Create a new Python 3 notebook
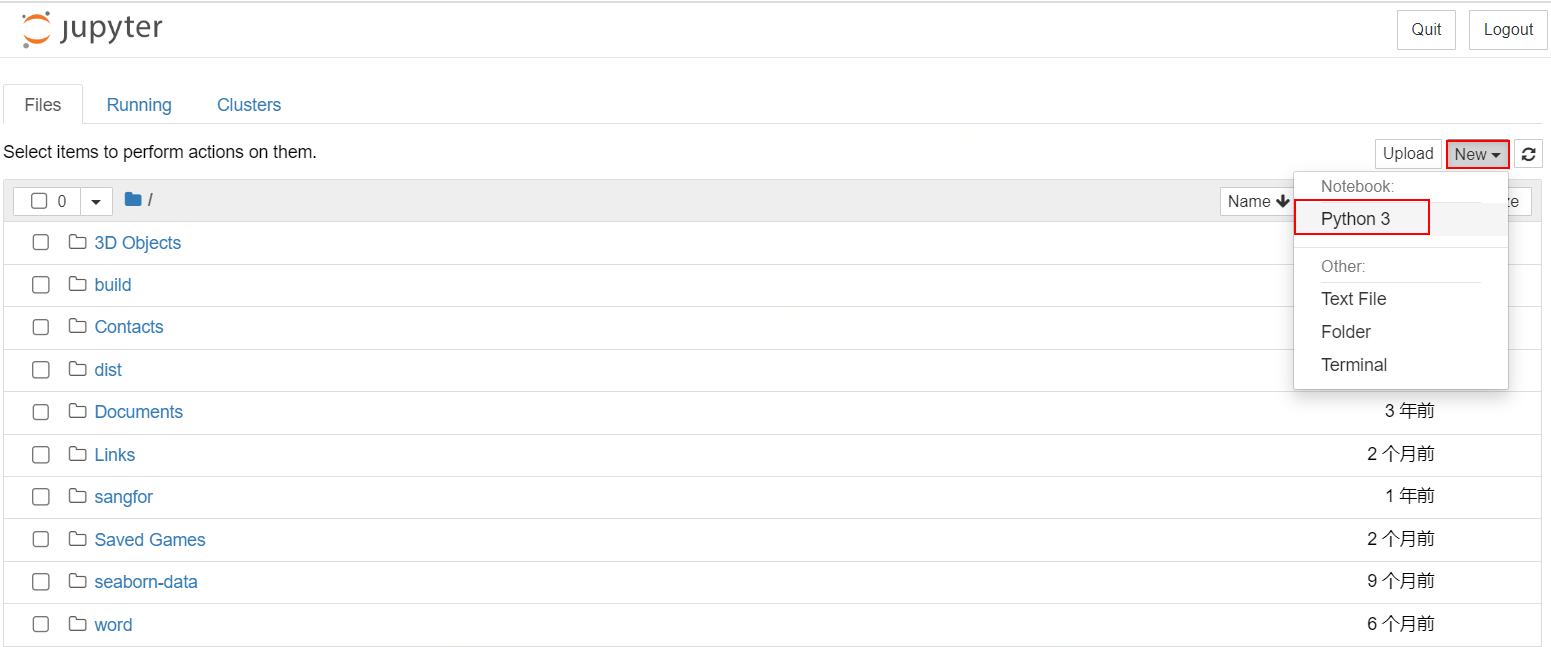The image size is (1551, 647). (x=1355, y=219)
